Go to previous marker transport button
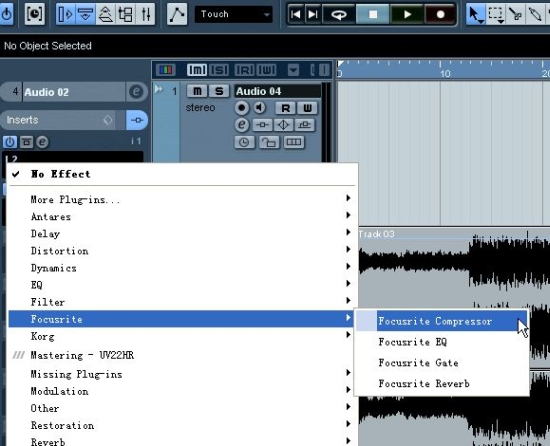This screenshot has height=446, width=550. [x=296, y=14]
